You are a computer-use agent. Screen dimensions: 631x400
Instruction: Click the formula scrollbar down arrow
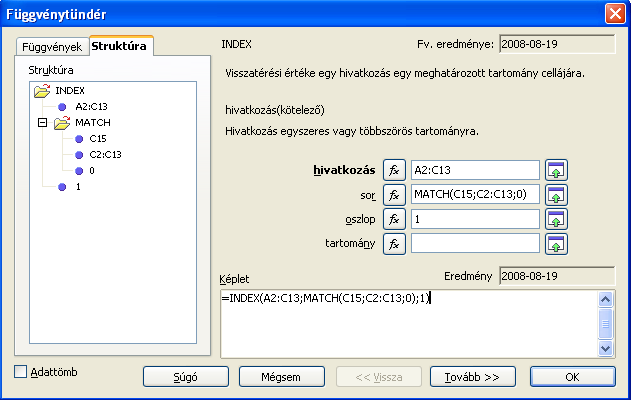coord(605,348)
